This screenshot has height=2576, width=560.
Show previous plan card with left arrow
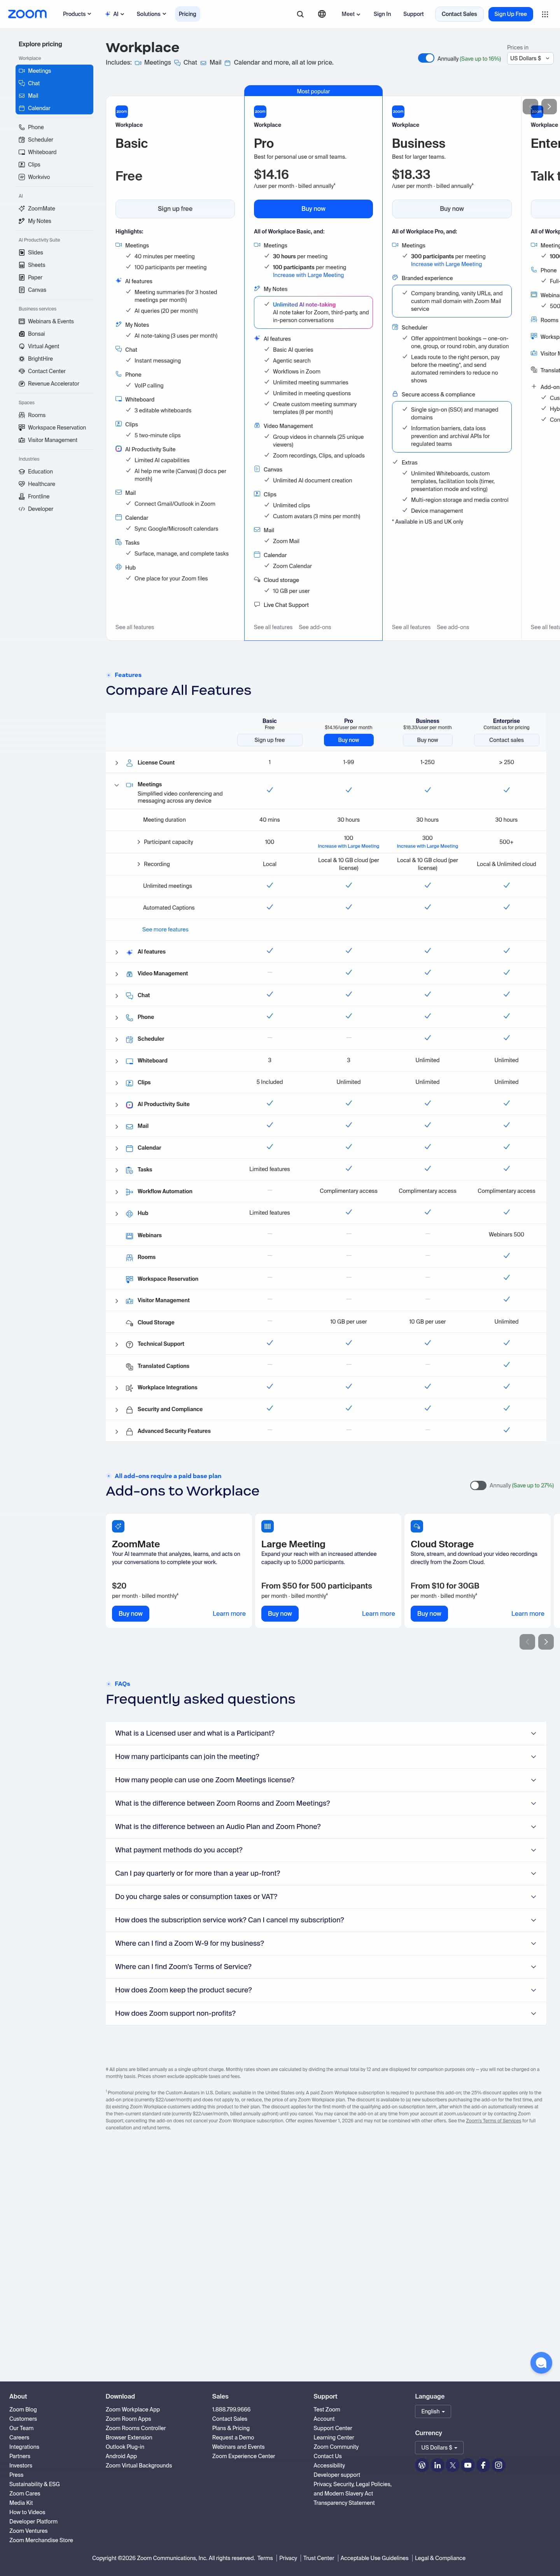(x=530, y=106)
